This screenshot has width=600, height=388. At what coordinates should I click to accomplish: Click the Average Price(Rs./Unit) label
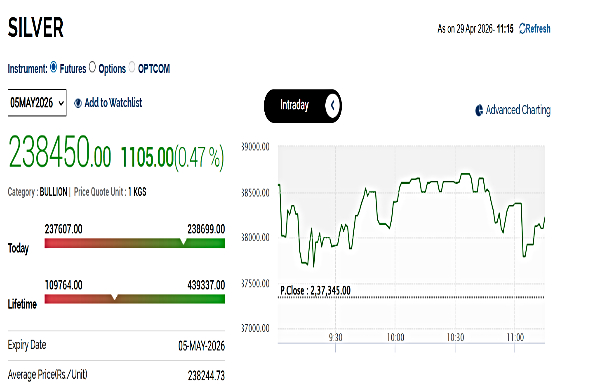[47, 375]
